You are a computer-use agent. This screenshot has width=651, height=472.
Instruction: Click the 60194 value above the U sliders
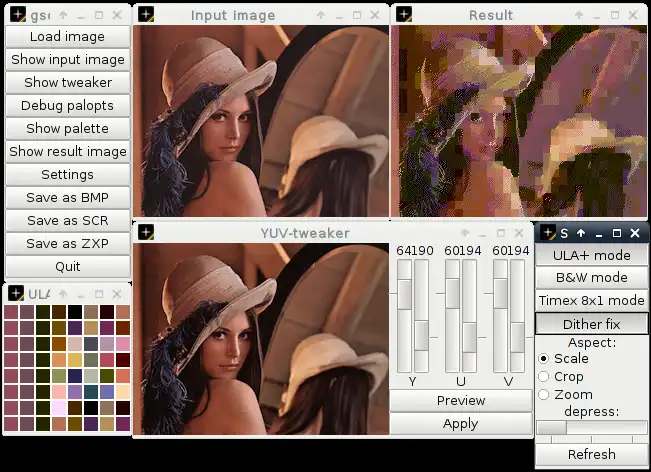tap(463, 251)
